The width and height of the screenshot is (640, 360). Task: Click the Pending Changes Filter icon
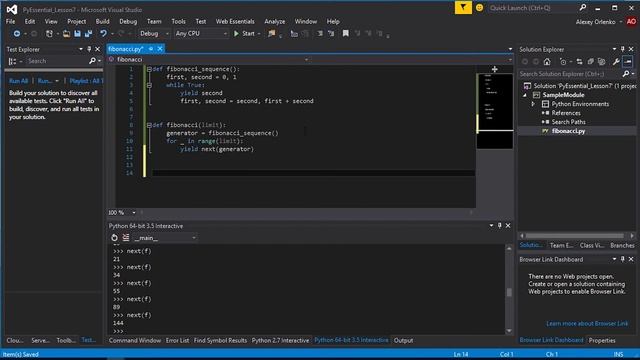tap(563, 62)
